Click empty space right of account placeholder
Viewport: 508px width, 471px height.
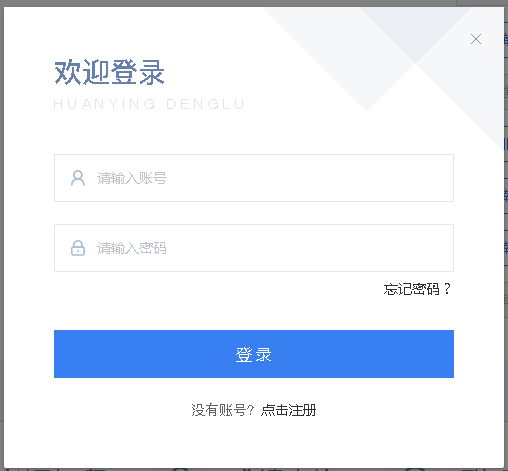pos(310,178)
